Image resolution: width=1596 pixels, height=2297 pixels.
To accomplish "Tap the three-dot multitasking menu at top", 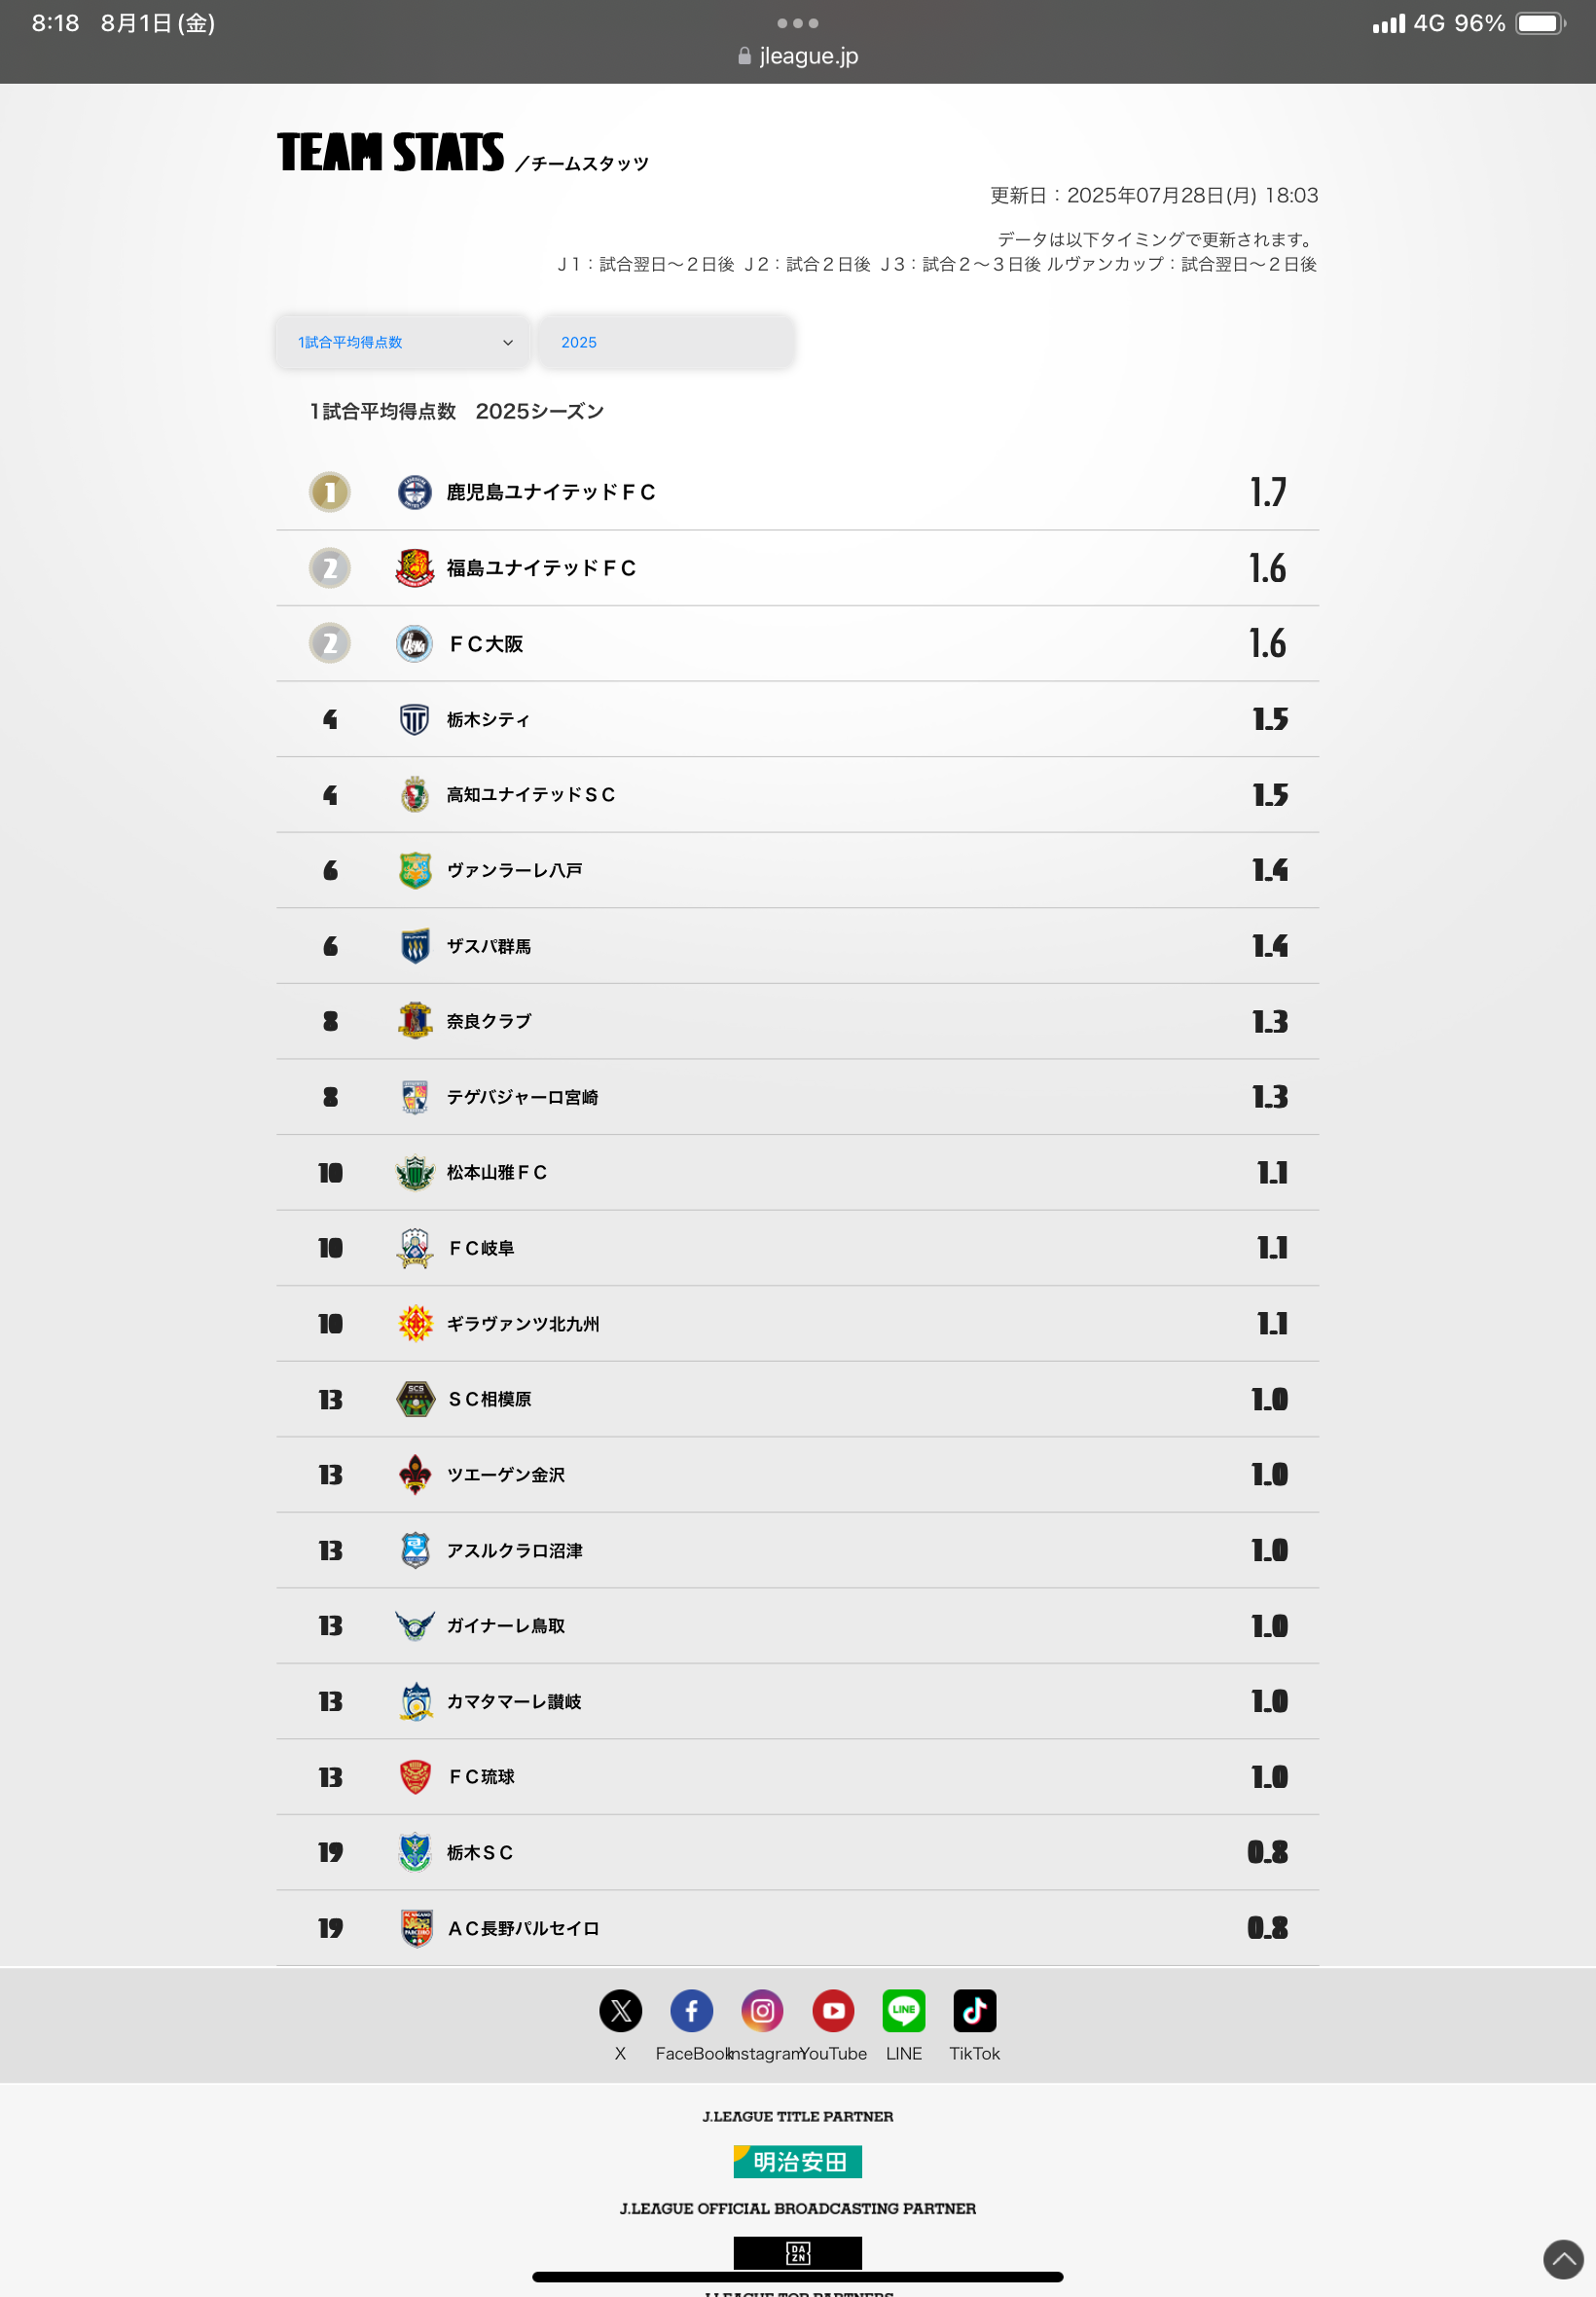I will tap(798, 23).
